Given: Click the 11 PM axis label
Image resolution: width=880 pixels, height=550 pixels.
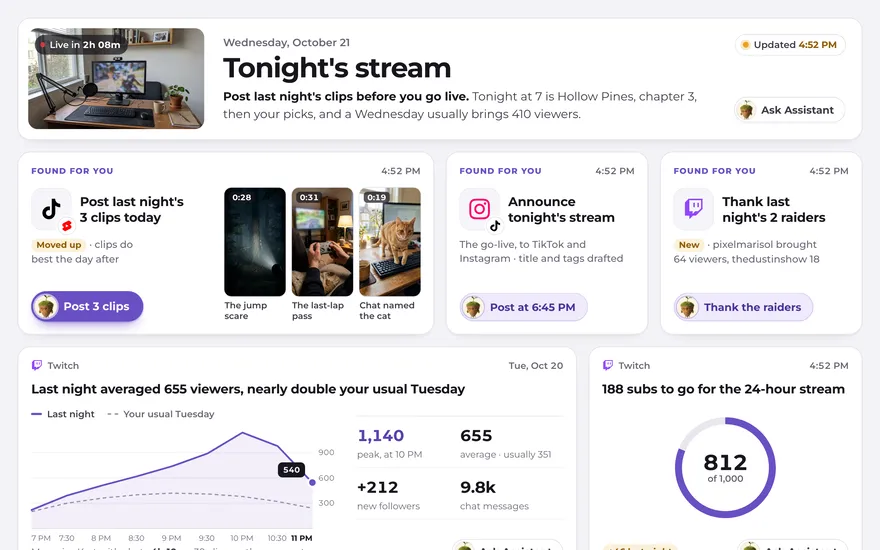Looking at the screenshot, I should 301,538.
